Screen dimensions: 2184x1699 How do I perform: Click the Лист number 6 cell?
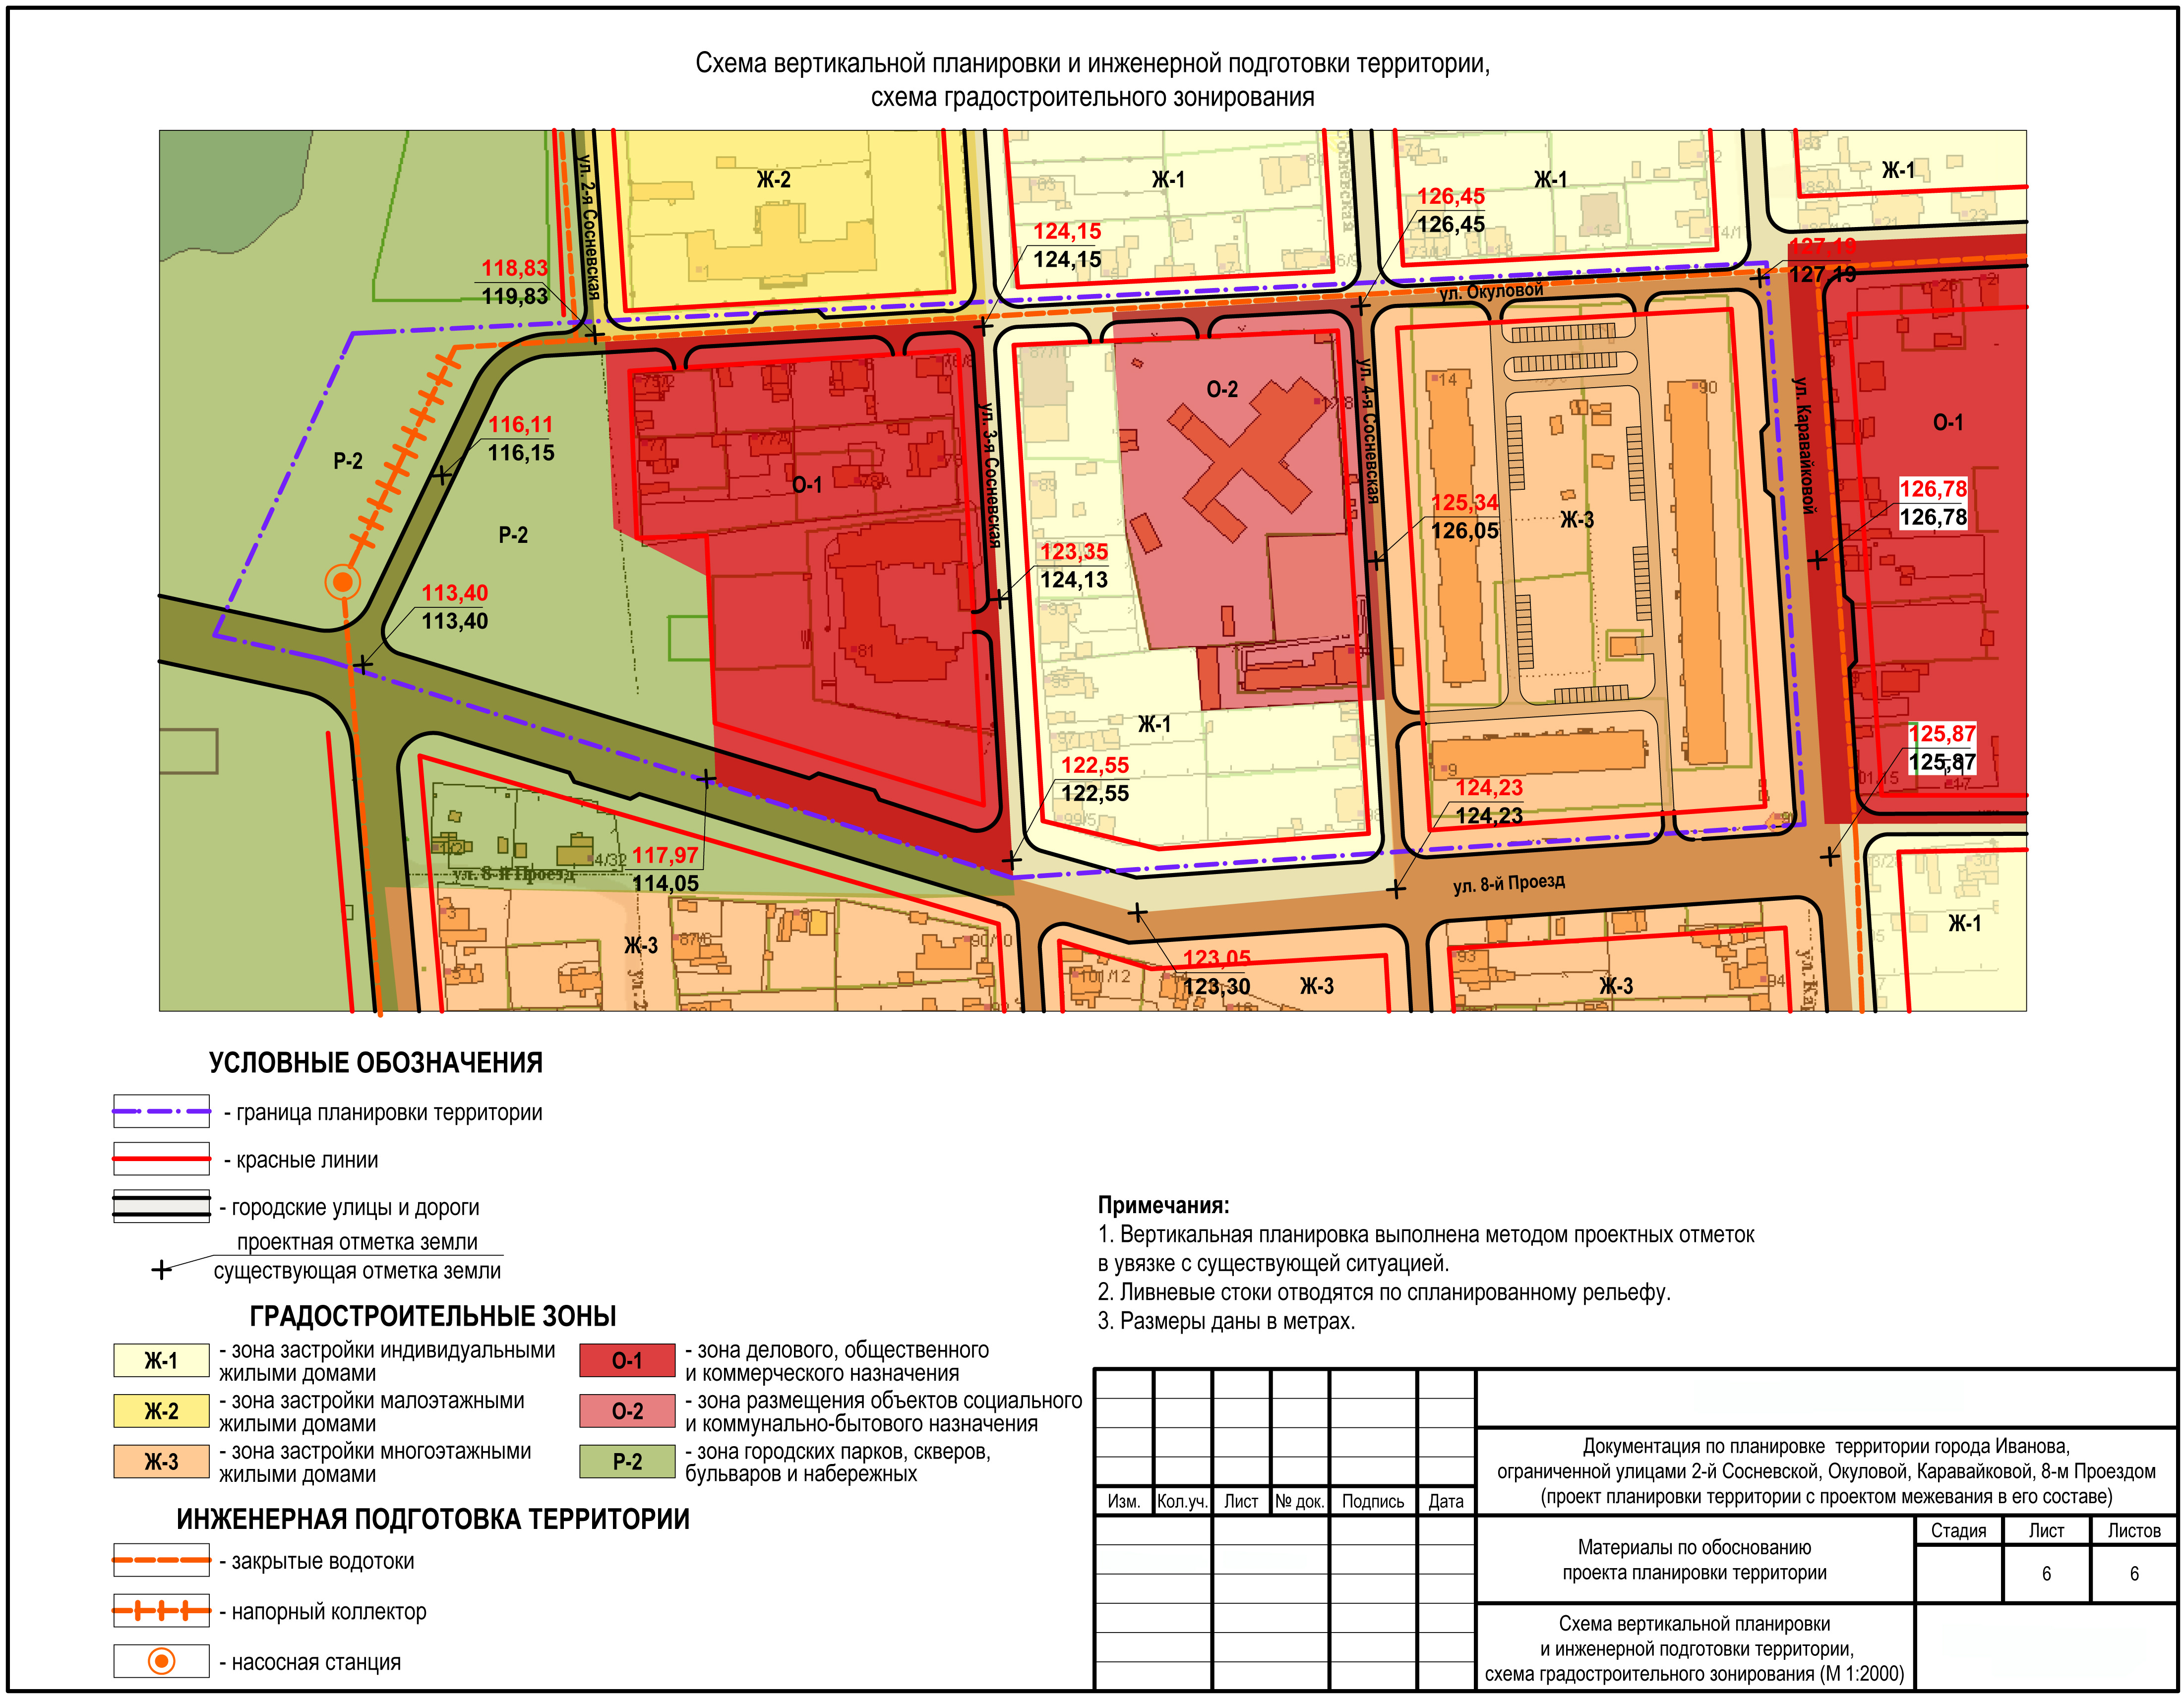pos(2046,1574)
